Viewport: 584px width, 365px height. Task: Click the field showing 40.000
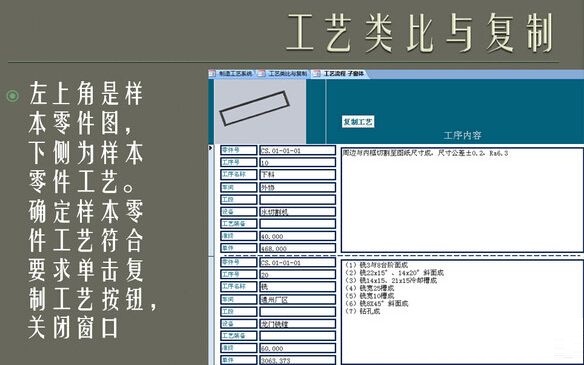click(297, 236)
